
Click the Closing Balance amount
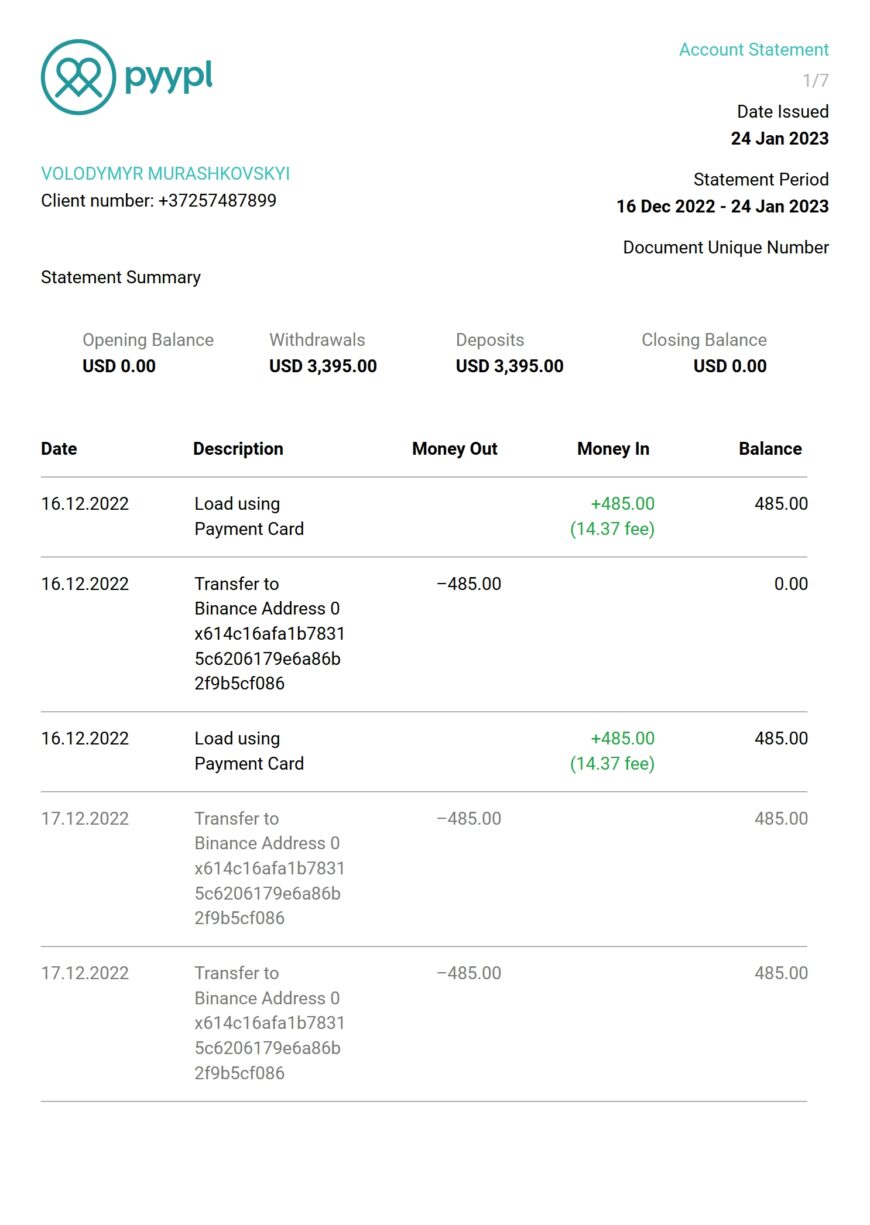click(x=730, y=366)
